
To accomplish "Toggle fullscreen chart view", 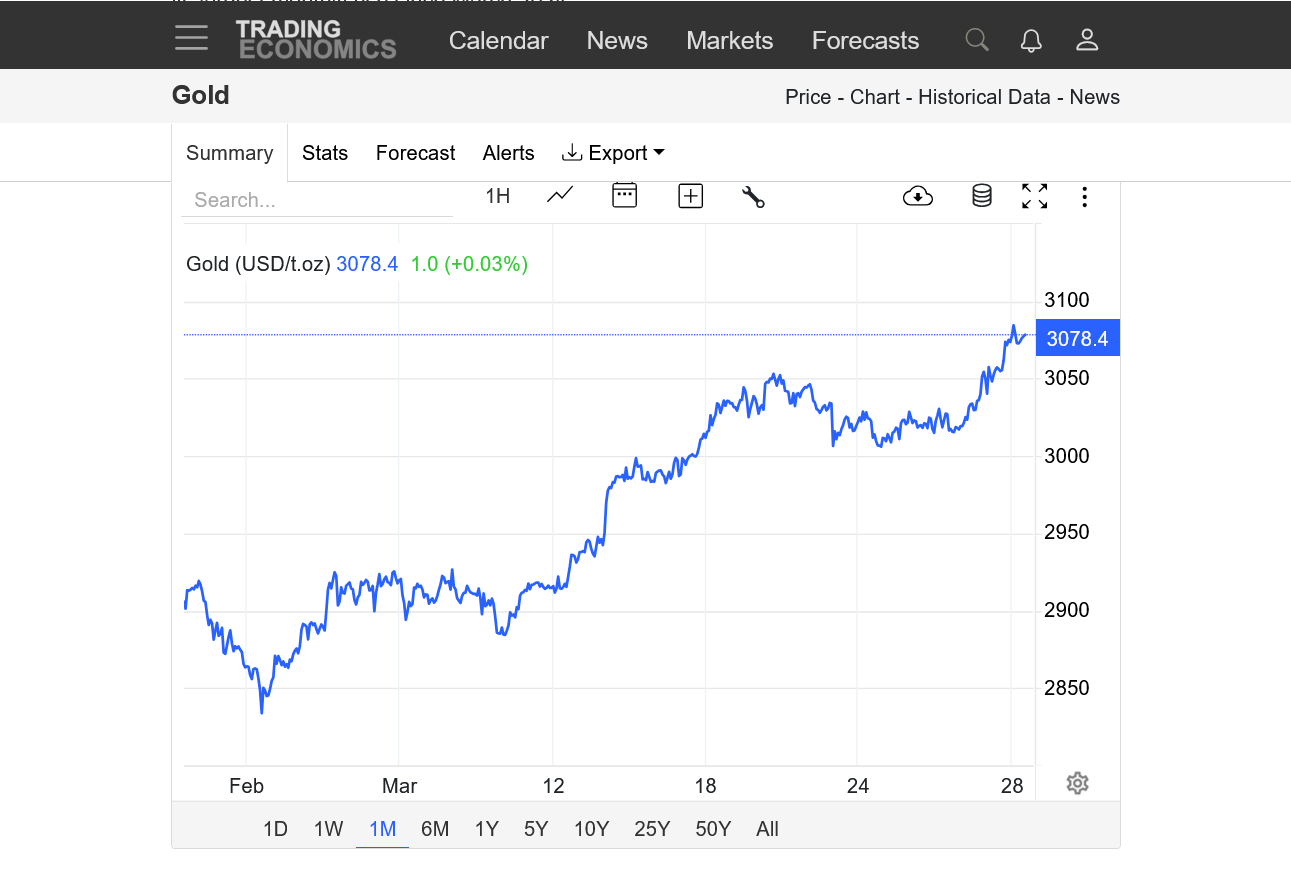I will point(1035,196).
